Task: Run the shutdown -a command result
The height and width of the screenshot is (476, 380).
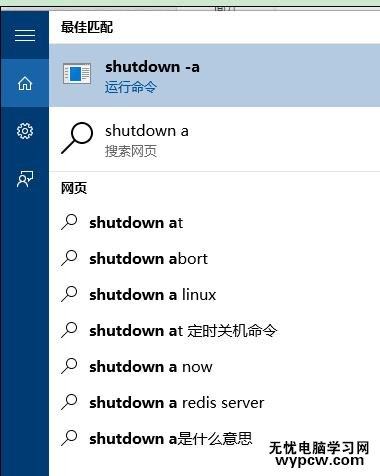Action: (x=215, y=75)
